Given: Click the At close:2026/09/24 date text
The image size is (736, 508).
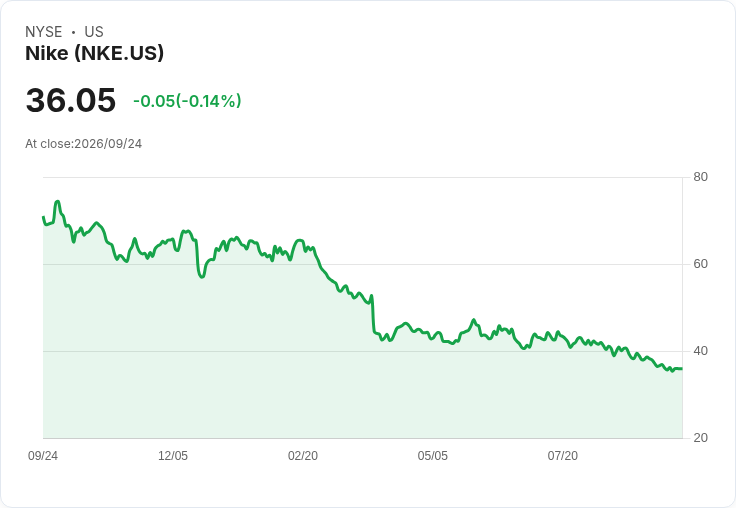Looking at the screenshot, I should pos(84,144).
